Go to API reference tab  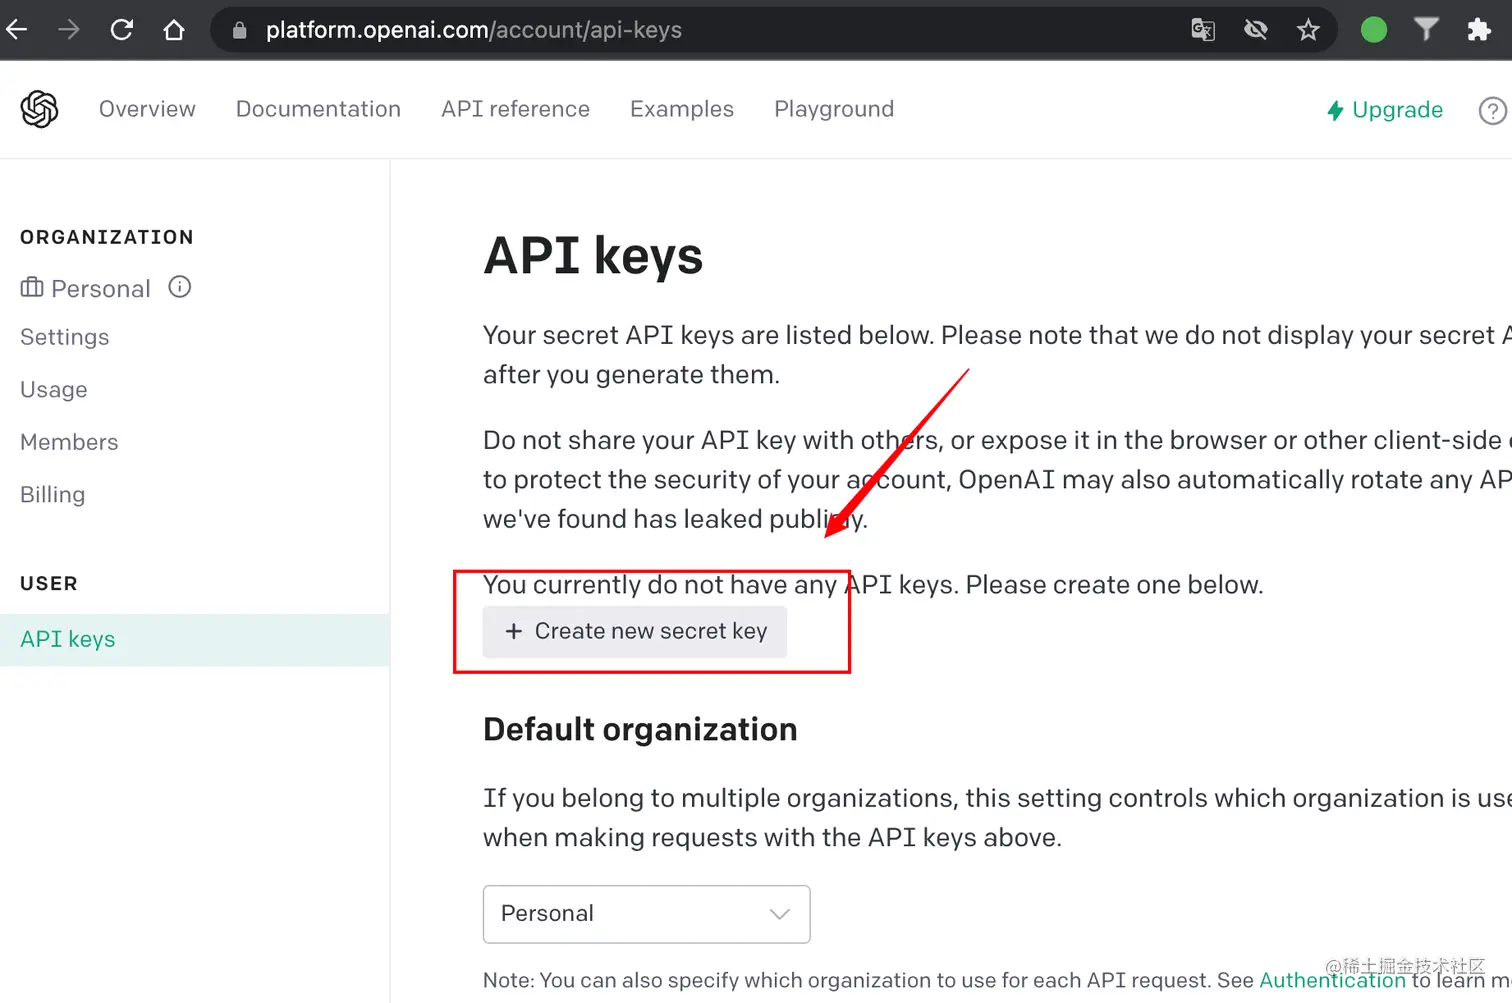(515, 109)
